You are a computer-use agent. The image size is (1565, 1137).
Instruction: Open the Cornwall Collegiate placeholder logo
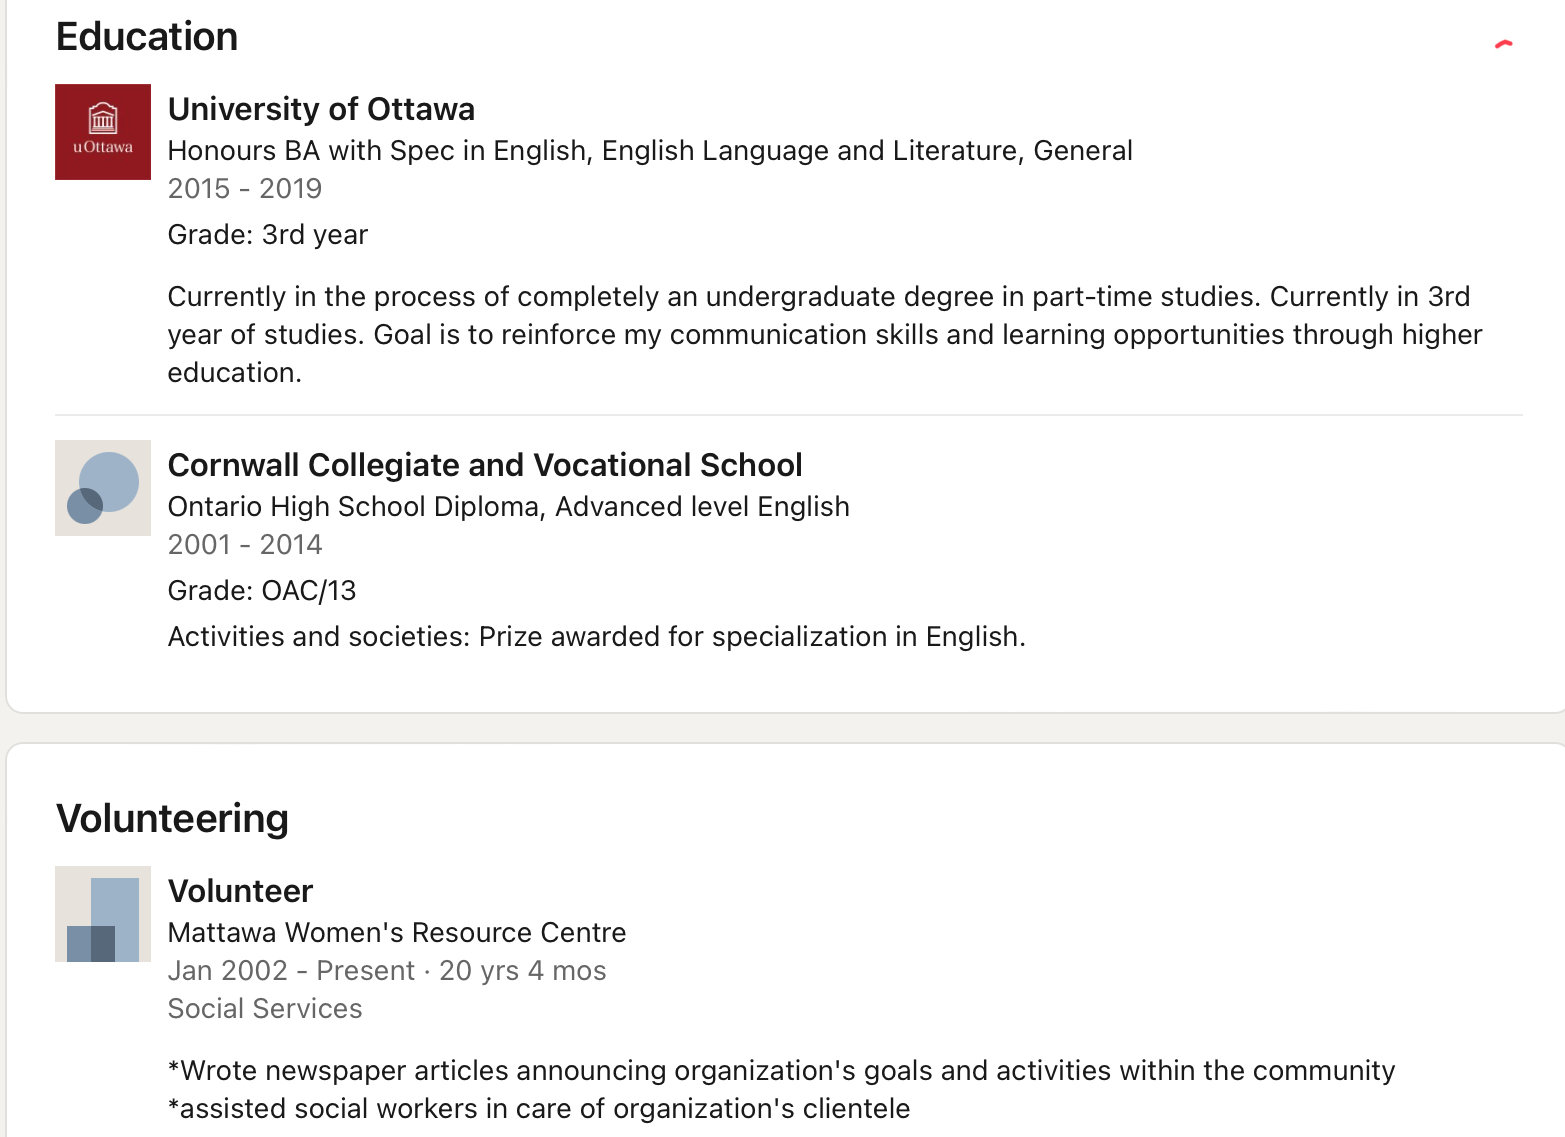coord(103,488)
